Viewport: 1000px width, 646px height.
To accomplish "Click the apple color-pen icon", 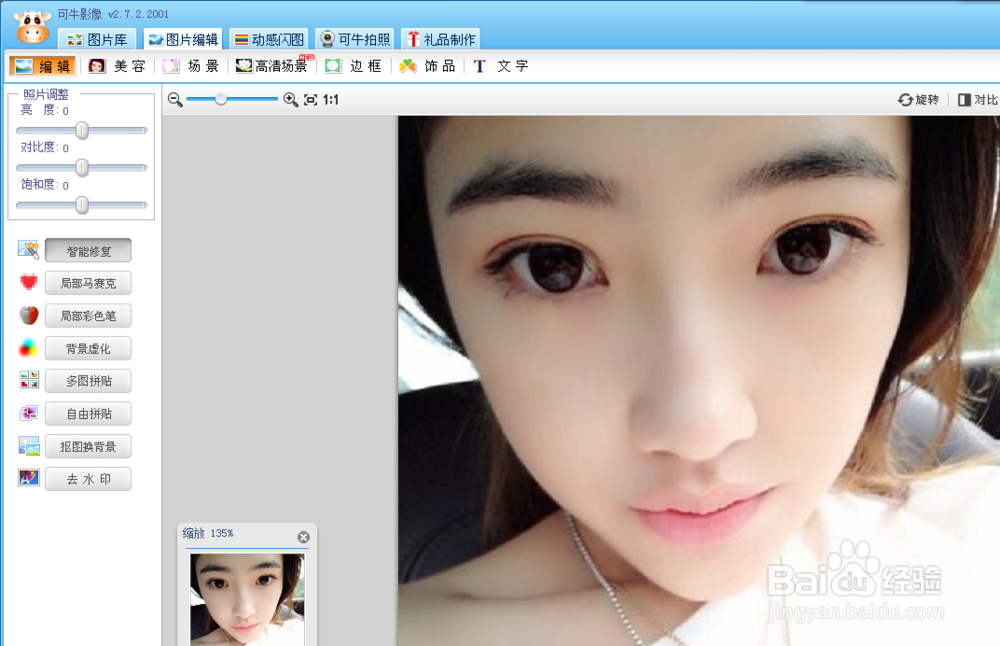I will click(x=29, y=315).
